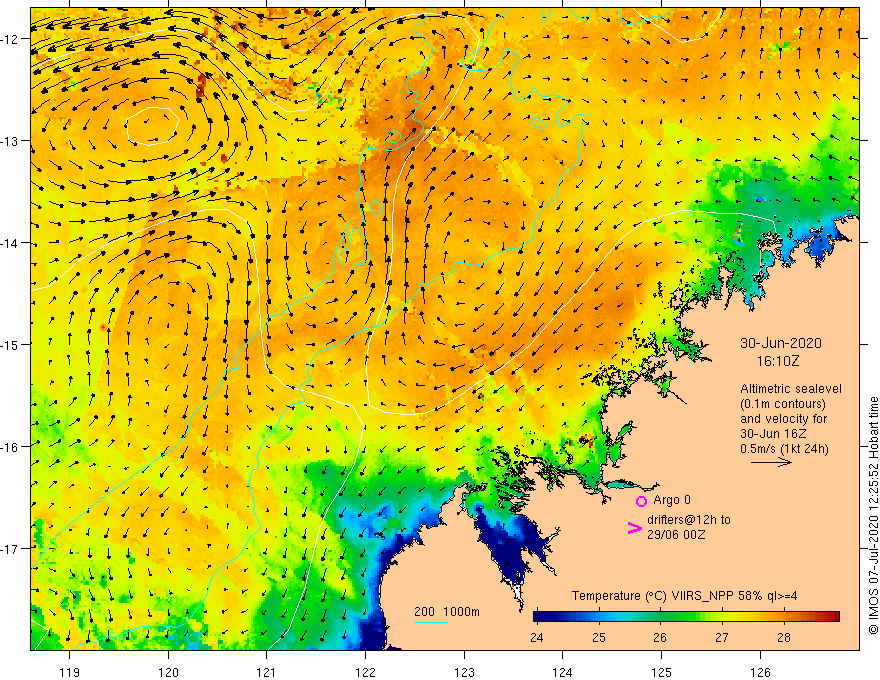Click the longitude axis label 125

(x=661, y=672)
